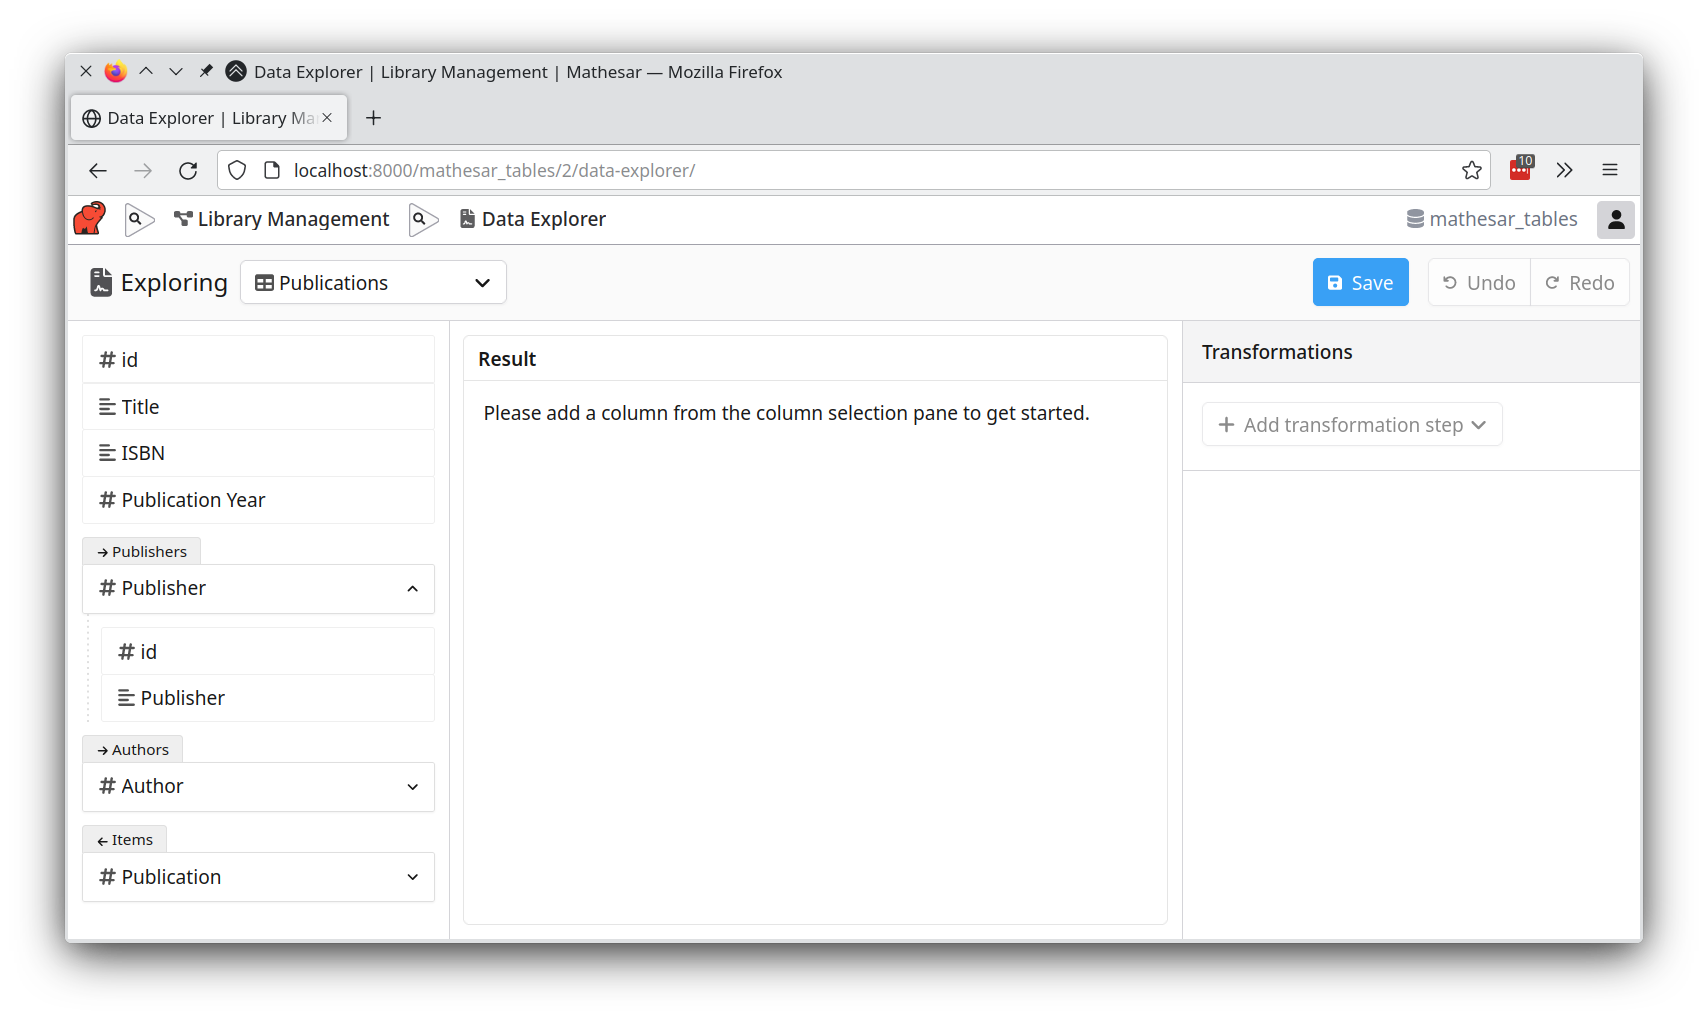The height and width of the screenshot is (1020, 1708).
Task: Click the Library Management schema icon
Action: click(181, 219)
